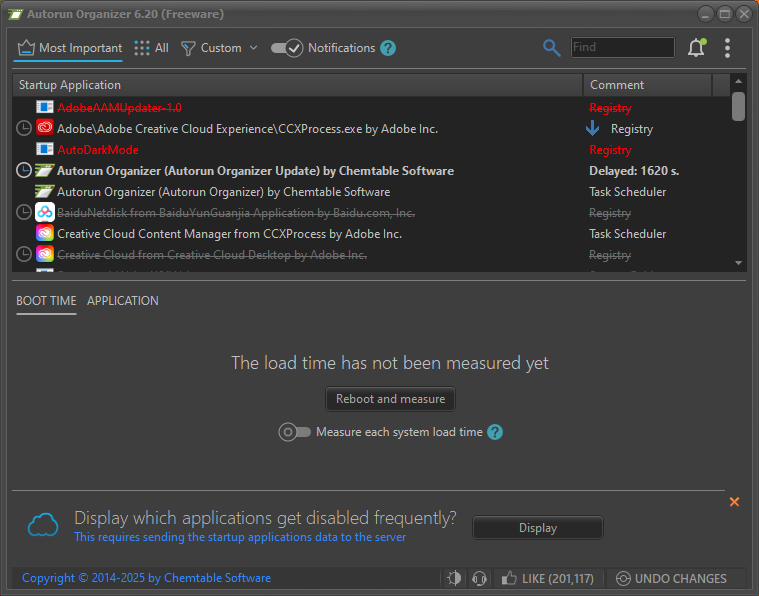Click the Autorun Organizer title bar logo
The image size is (759, 596).
[15, 14]
